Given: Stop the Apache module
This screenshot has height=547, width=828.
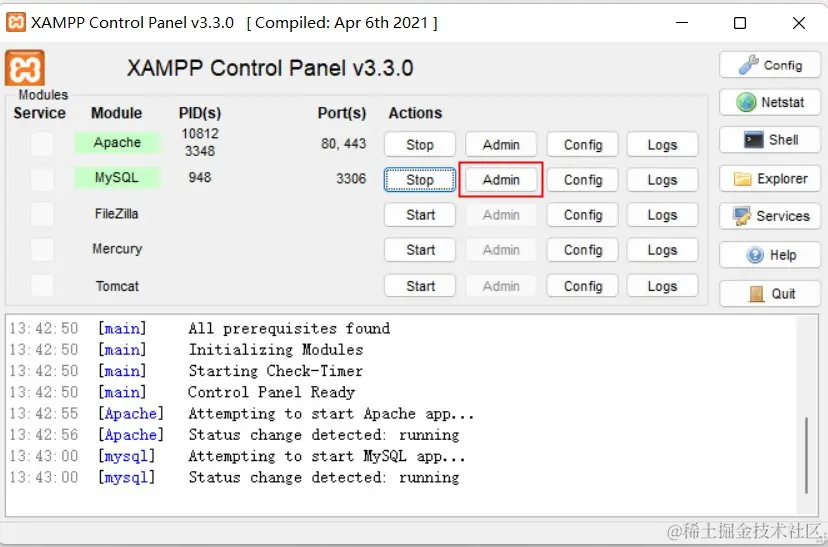Looking at the screenshot, I should click(420, 144).
